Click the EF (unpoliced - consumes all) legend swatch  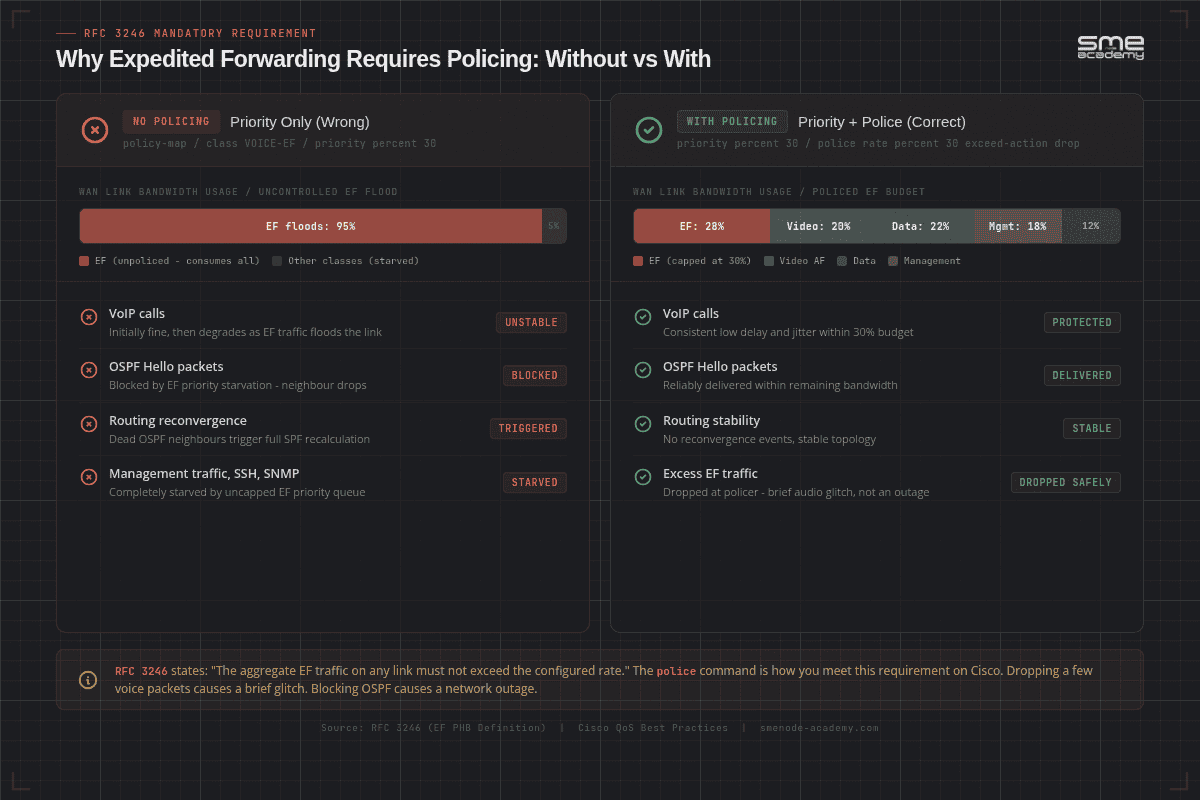[84, 261]
